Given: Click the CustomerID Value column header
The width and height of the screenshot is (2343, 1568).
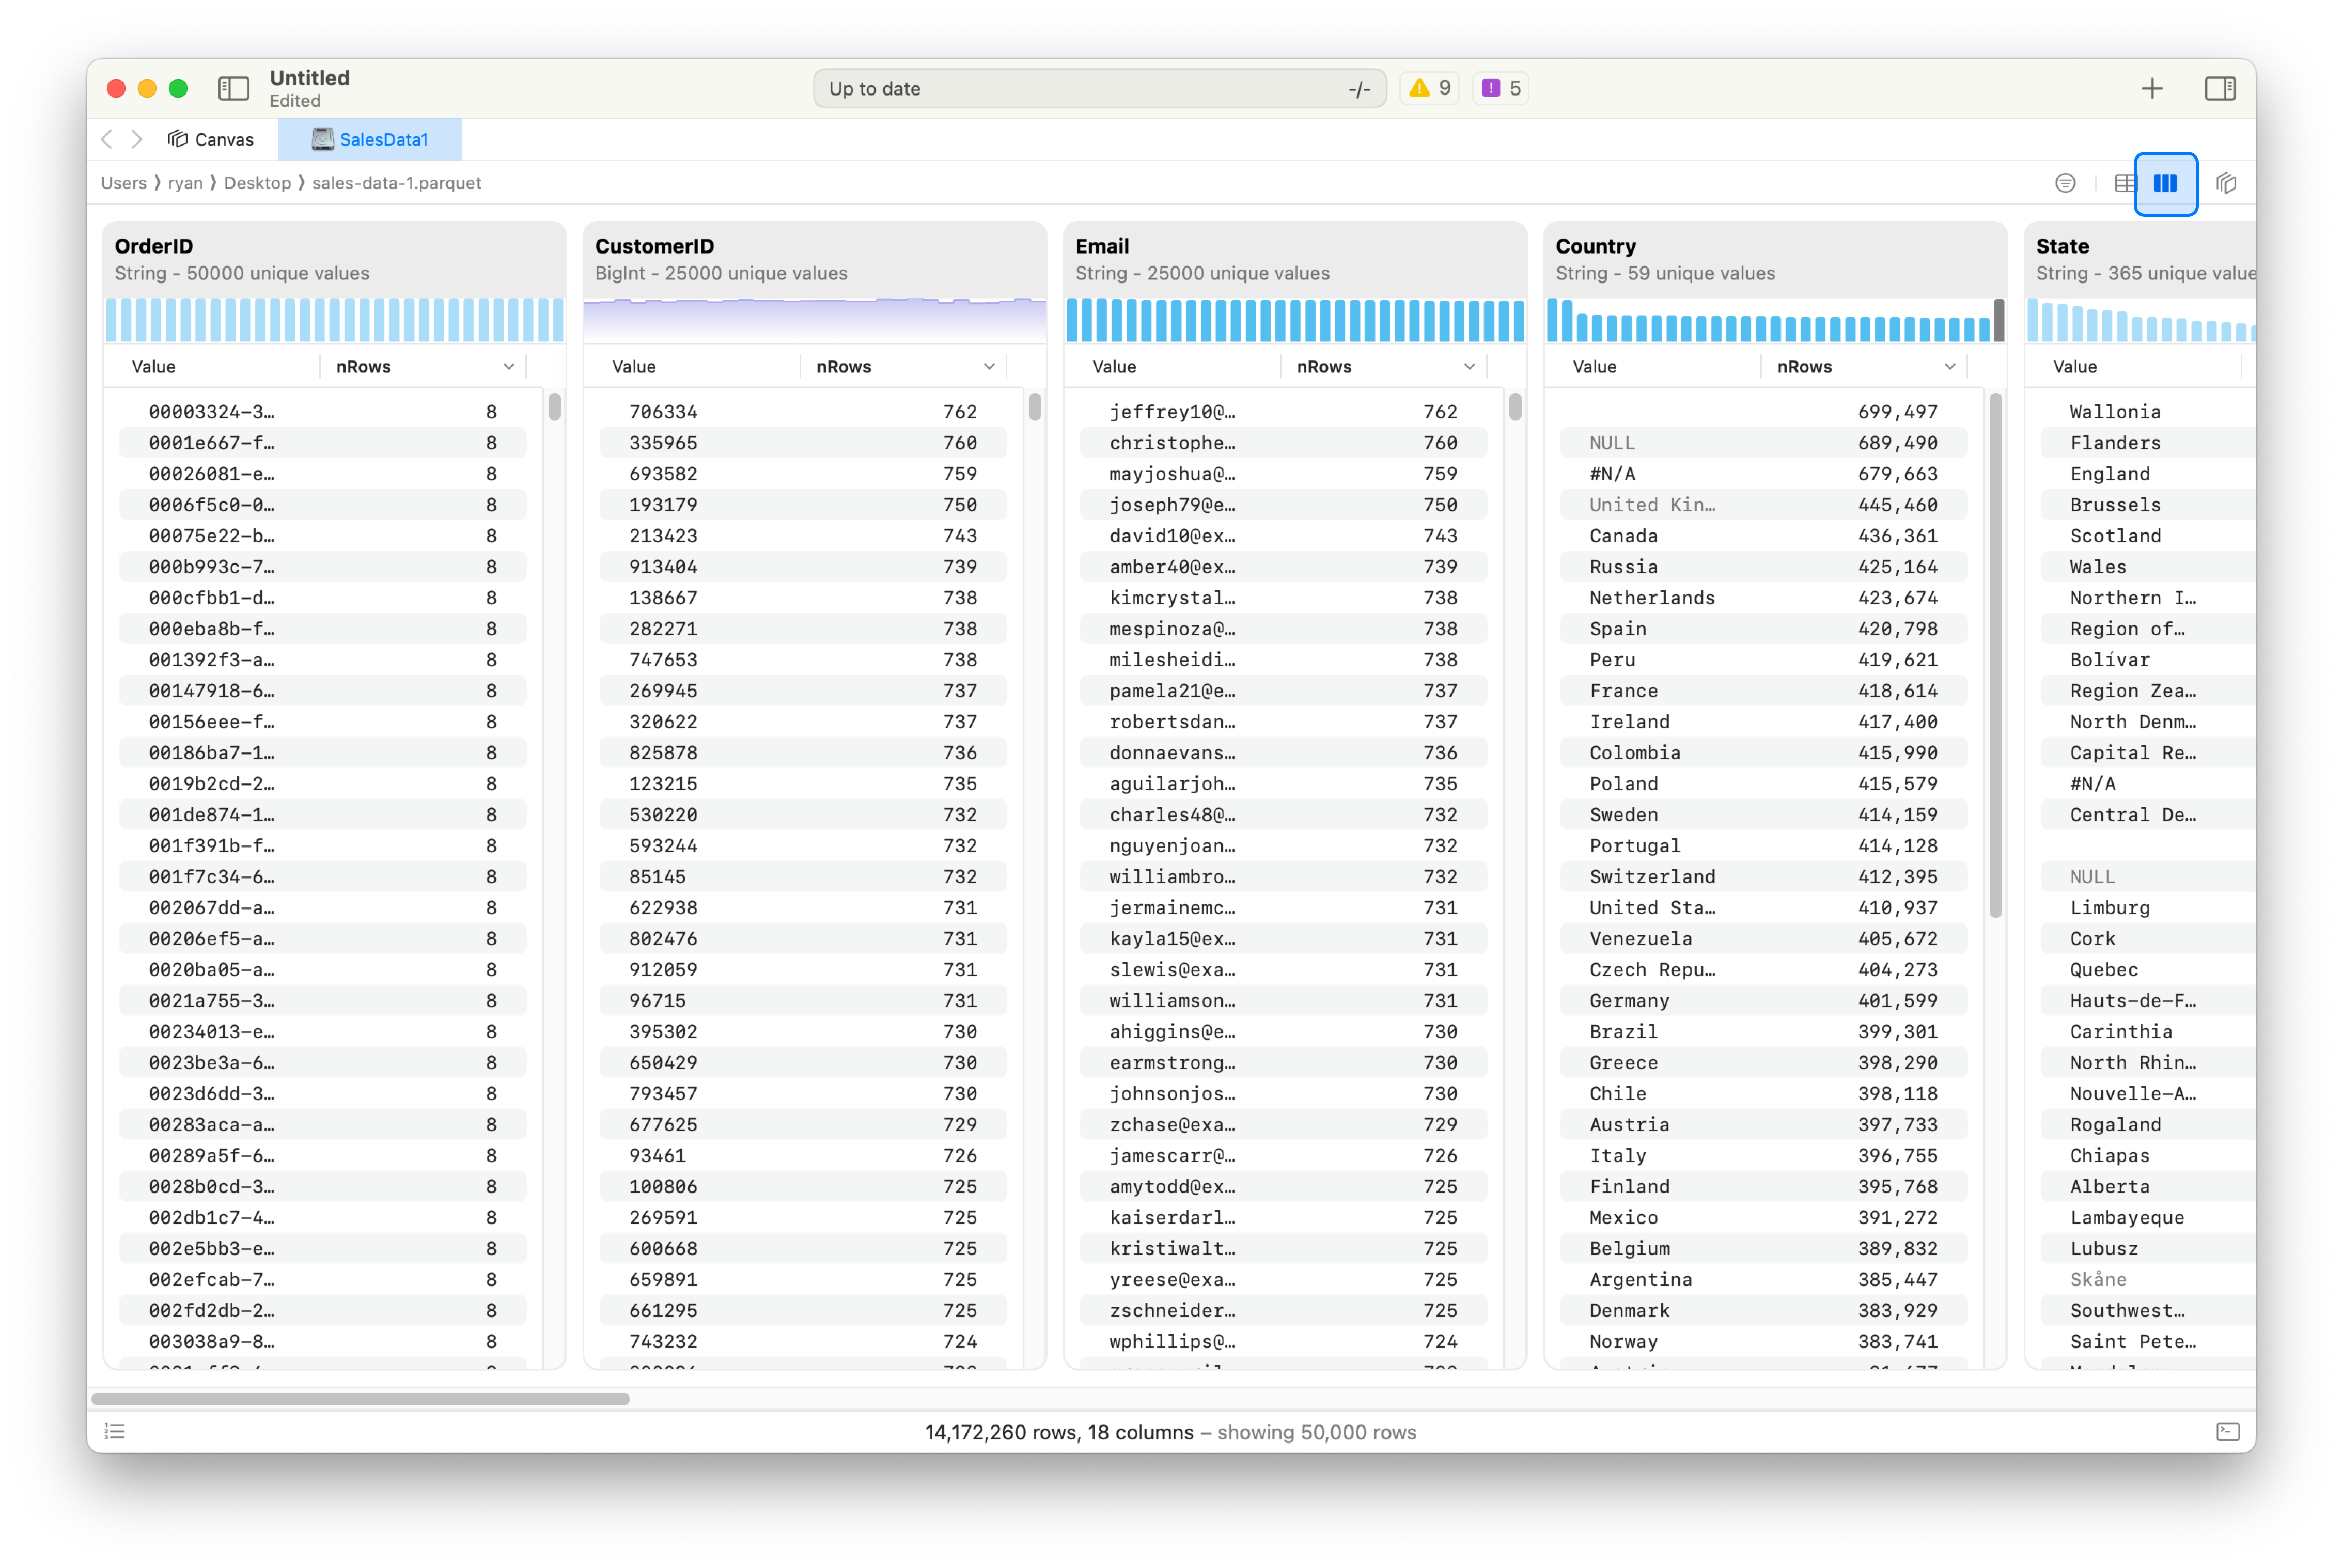Looking at the screenshot, I should (634, 367).
